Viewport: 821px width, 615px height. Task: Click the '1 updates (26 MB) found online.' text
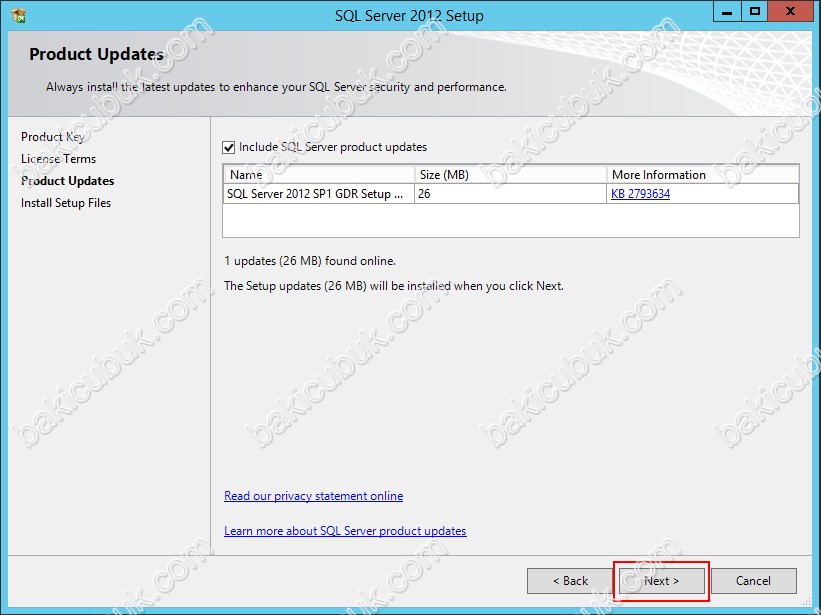(310, 261)
